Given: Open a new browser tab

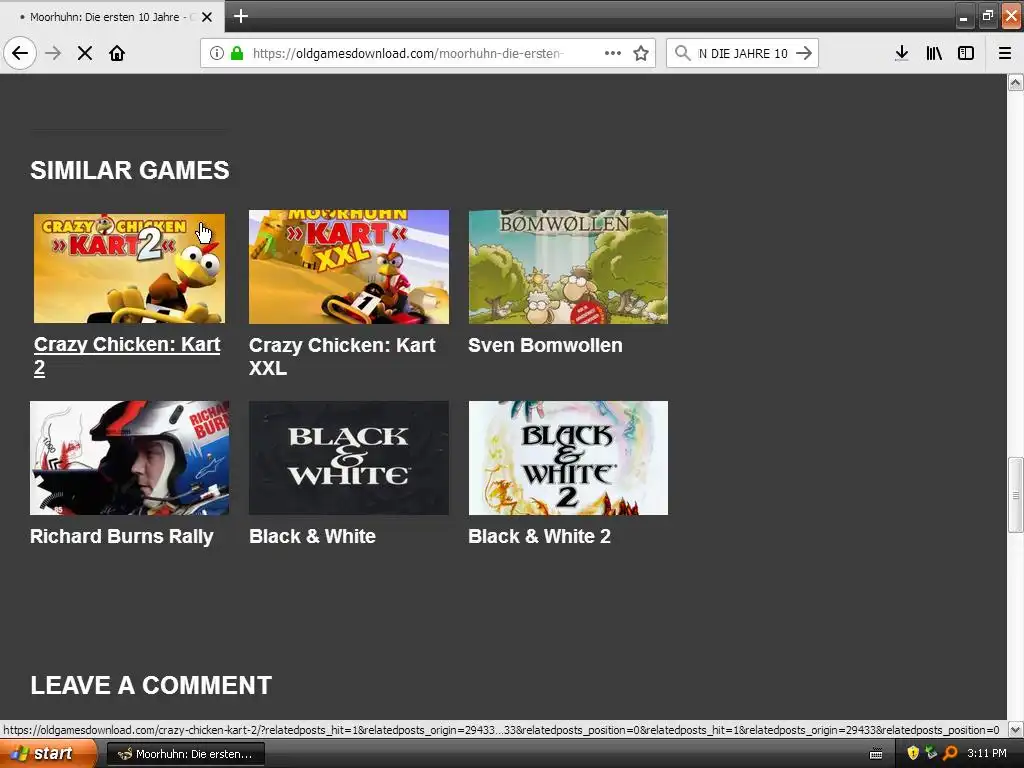Looking at the screenshot, I should click(241, 16).
